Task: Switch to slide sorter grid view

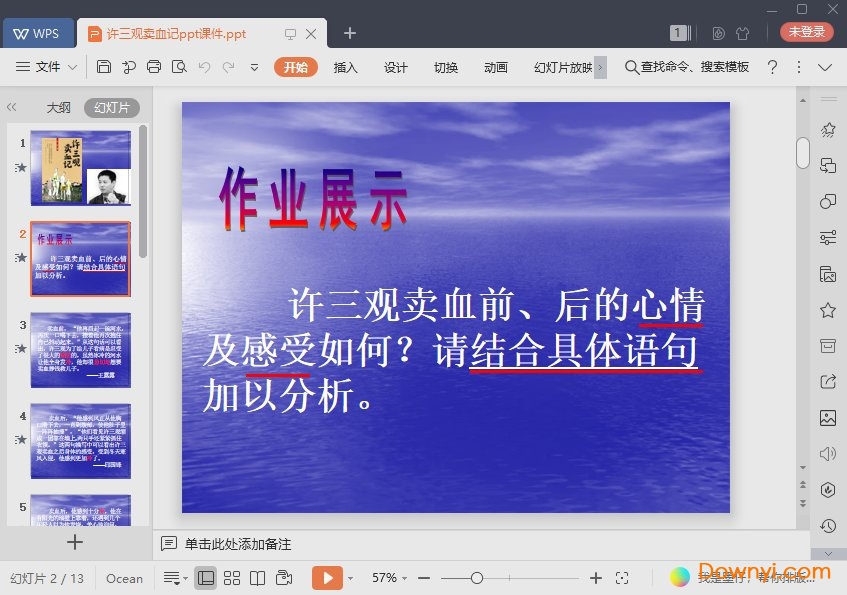Action: 232,578
